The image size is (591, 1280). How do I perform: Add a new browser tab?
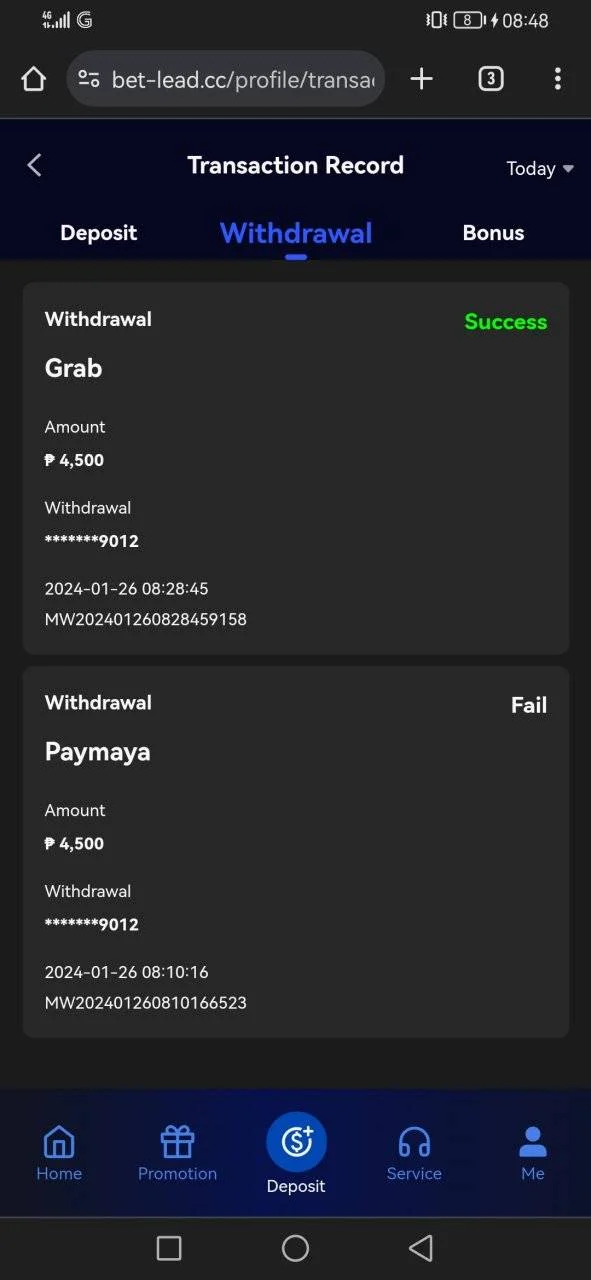[x=422, y=79]
